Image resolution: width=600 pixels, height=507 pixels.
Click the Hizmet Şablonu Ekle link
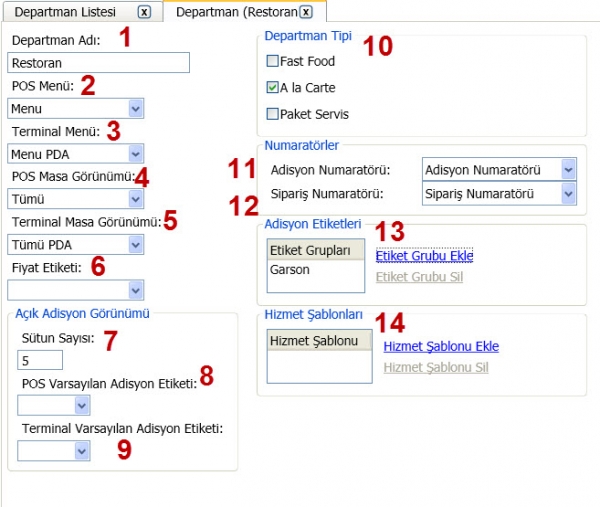tap(441, 346)
